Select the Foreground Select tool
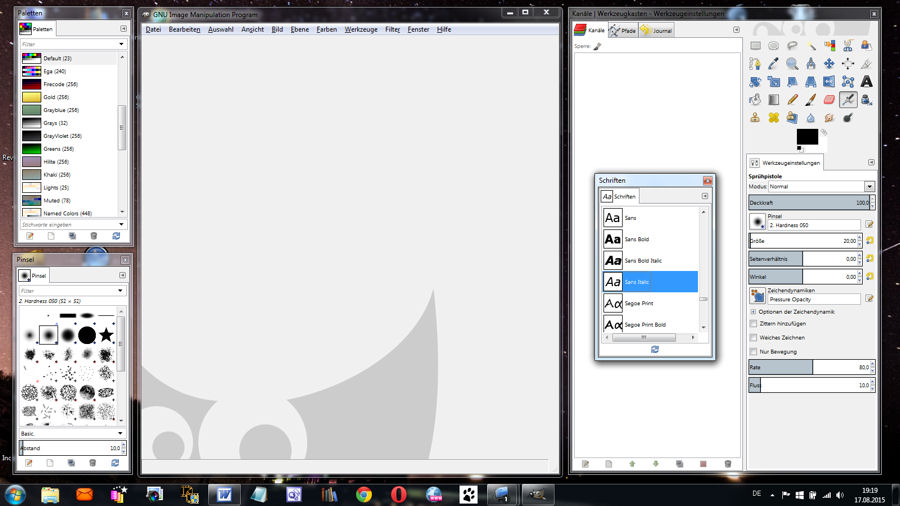900x506 pixels. 866,45
